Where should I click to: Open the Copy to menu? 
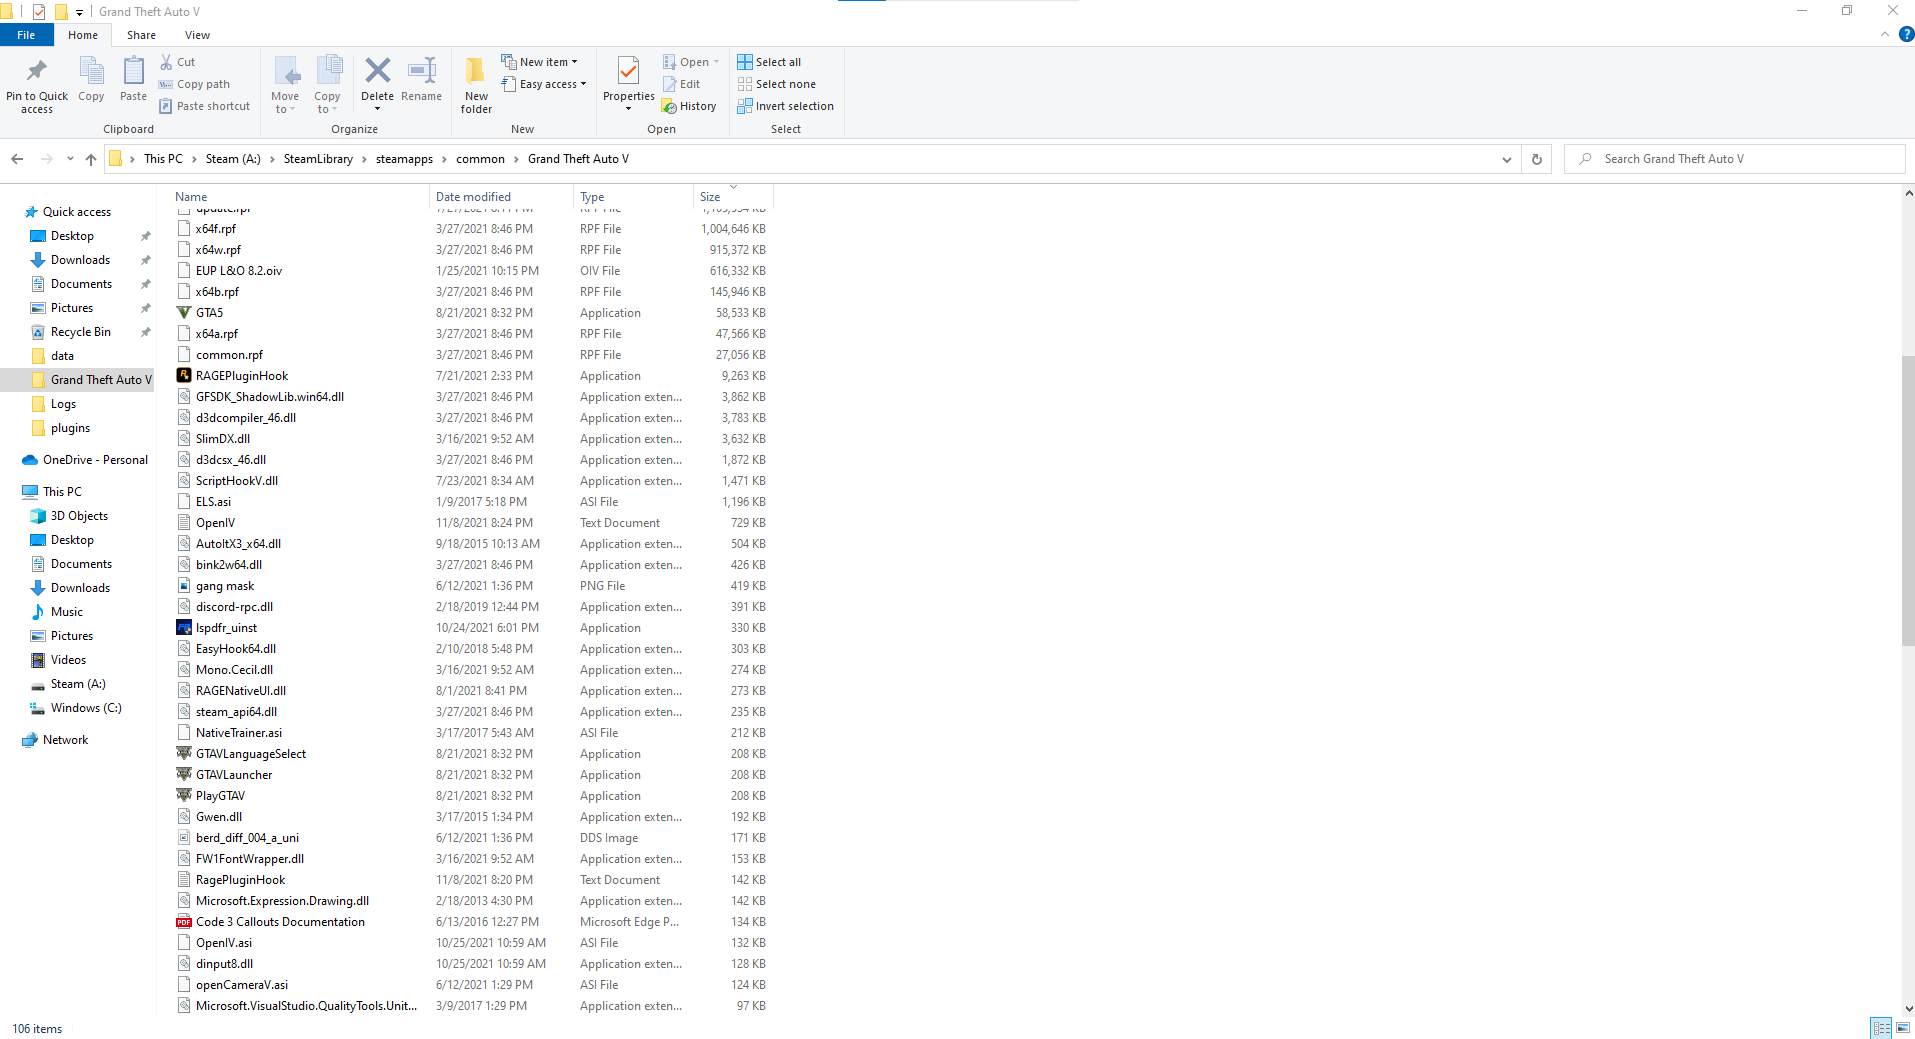click(327, 85)
